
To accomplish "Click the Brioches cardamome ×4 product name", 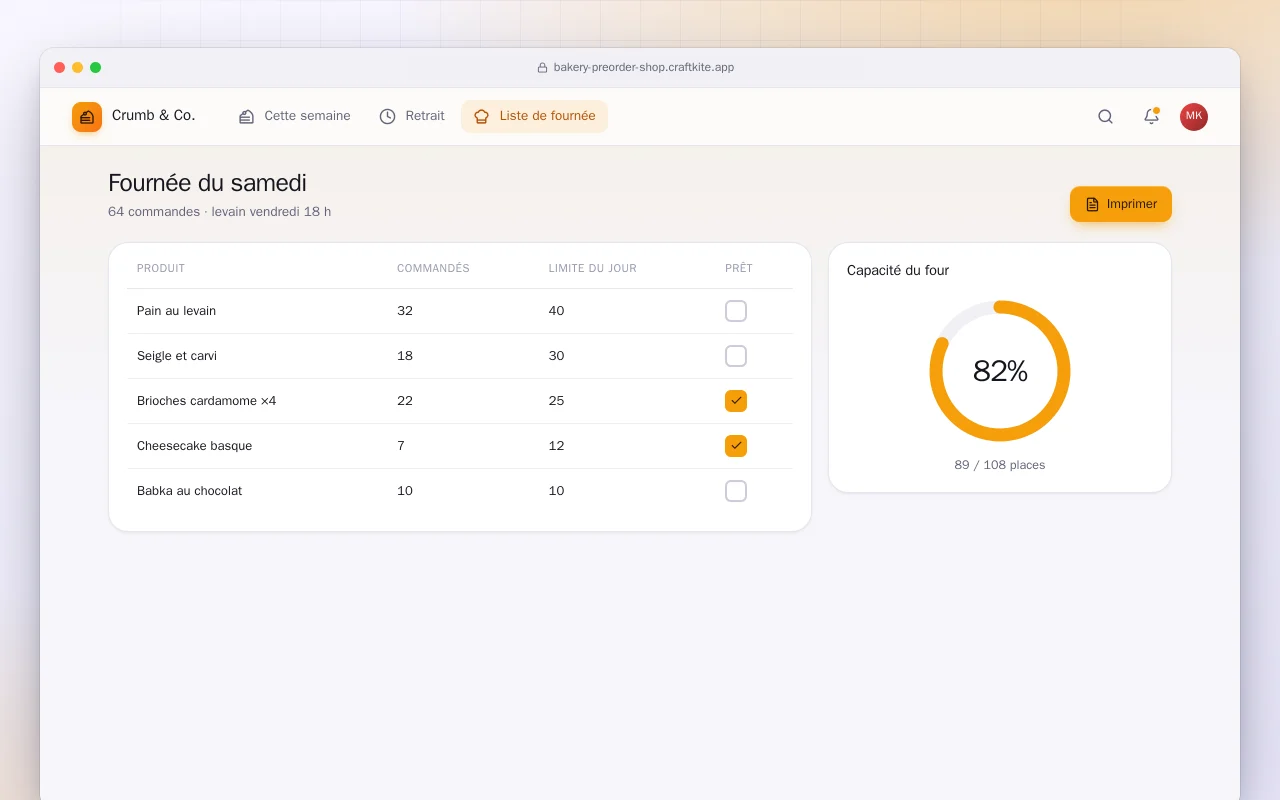I will pyautogui.click(x=207, y=401).
